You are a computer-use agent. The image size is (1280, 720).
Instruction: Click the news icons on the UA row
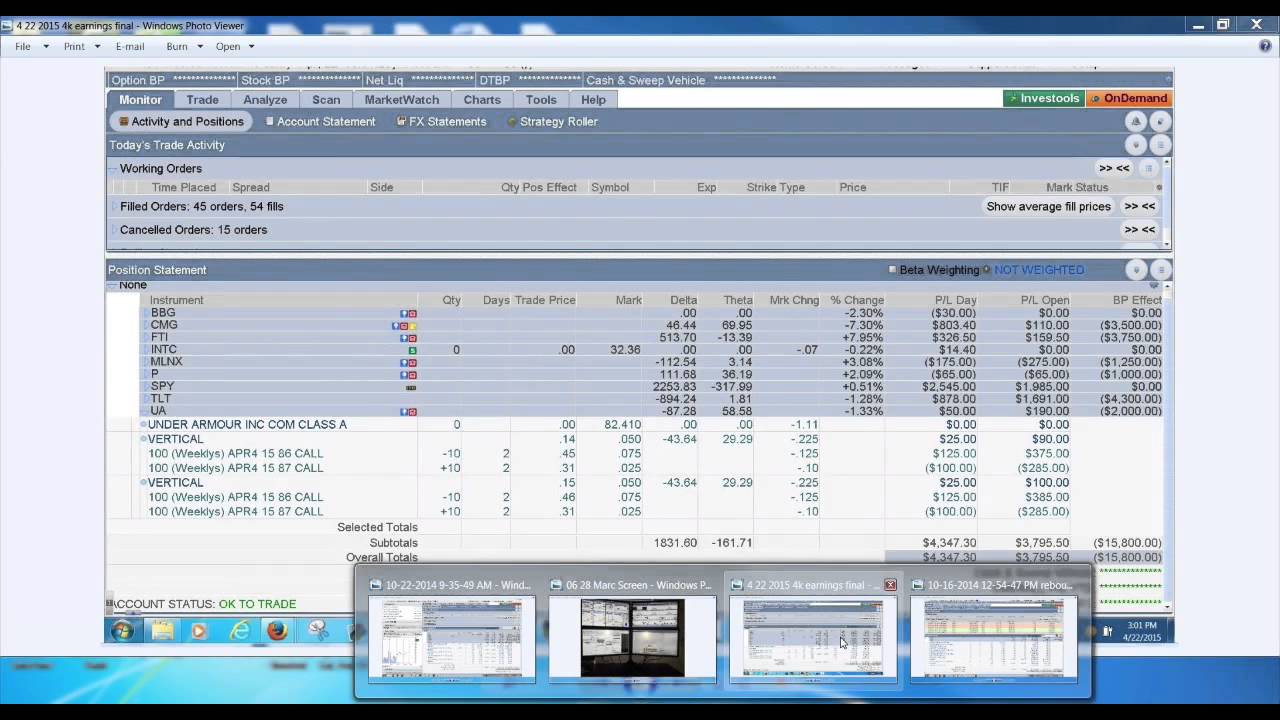(x=408, y=412)
